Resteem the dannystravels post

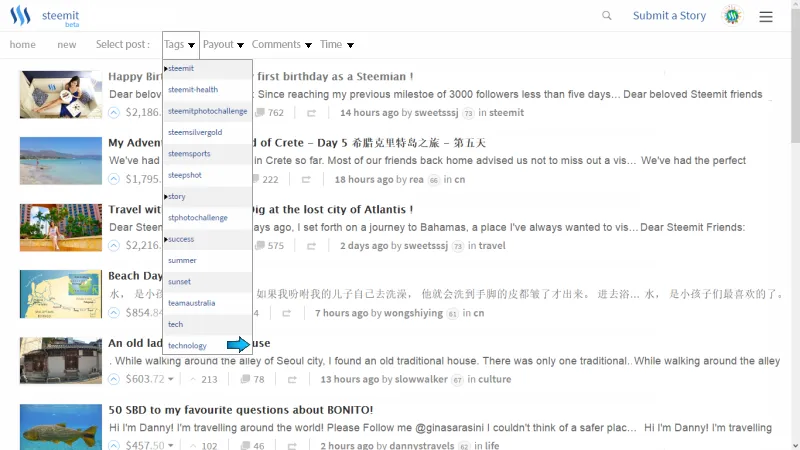[x=292, y=446]
